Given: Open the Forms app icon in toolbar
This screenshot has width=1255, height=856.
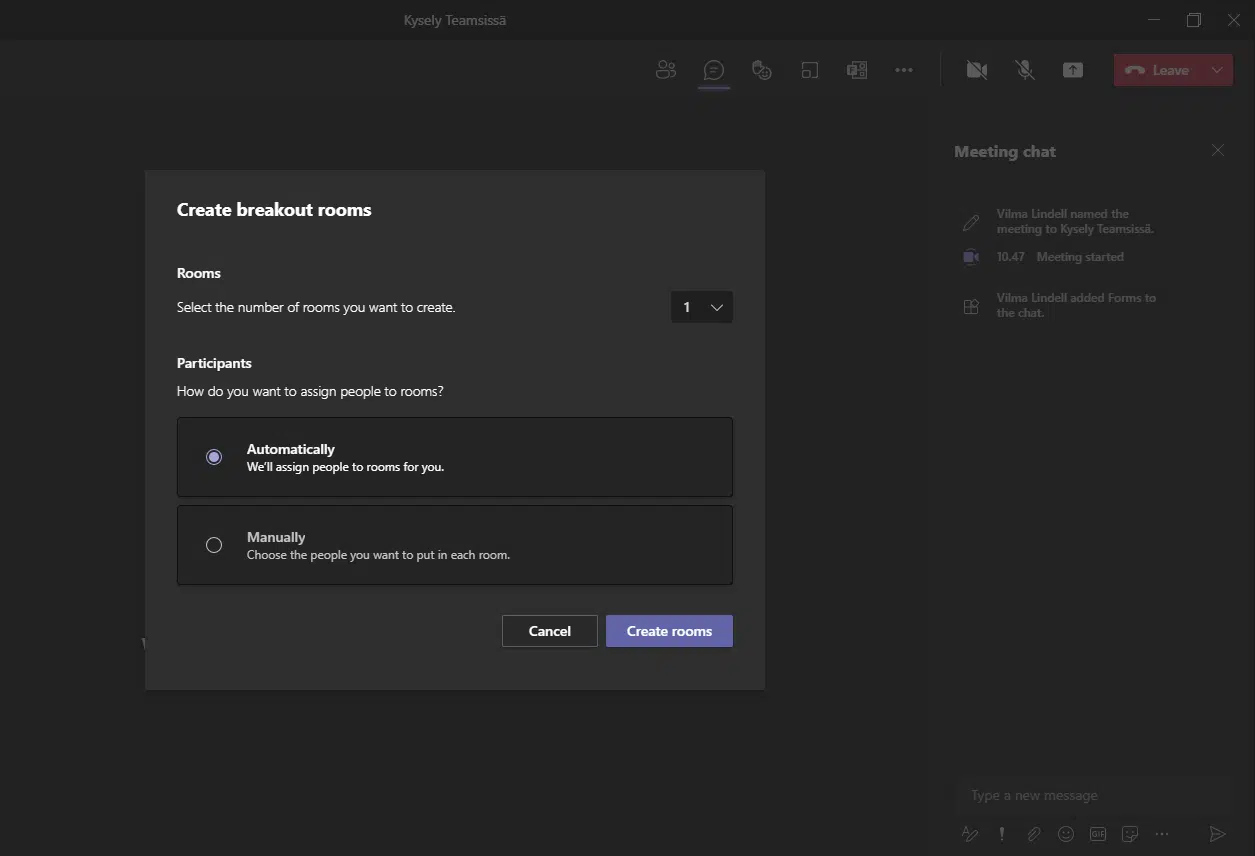Looking at the screenshot, I should click(x=857, y=70).
